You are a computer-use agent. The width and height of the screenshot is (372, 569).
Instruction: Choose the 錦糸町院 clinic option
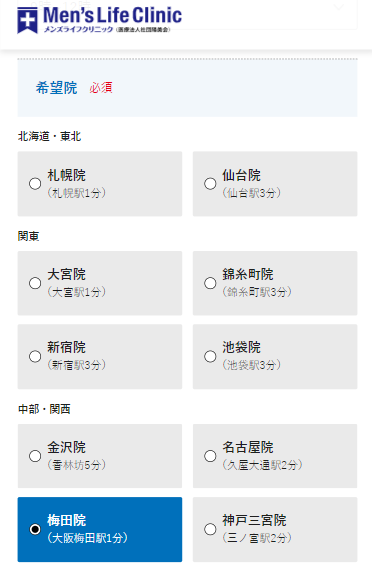[x=275, y=283]
